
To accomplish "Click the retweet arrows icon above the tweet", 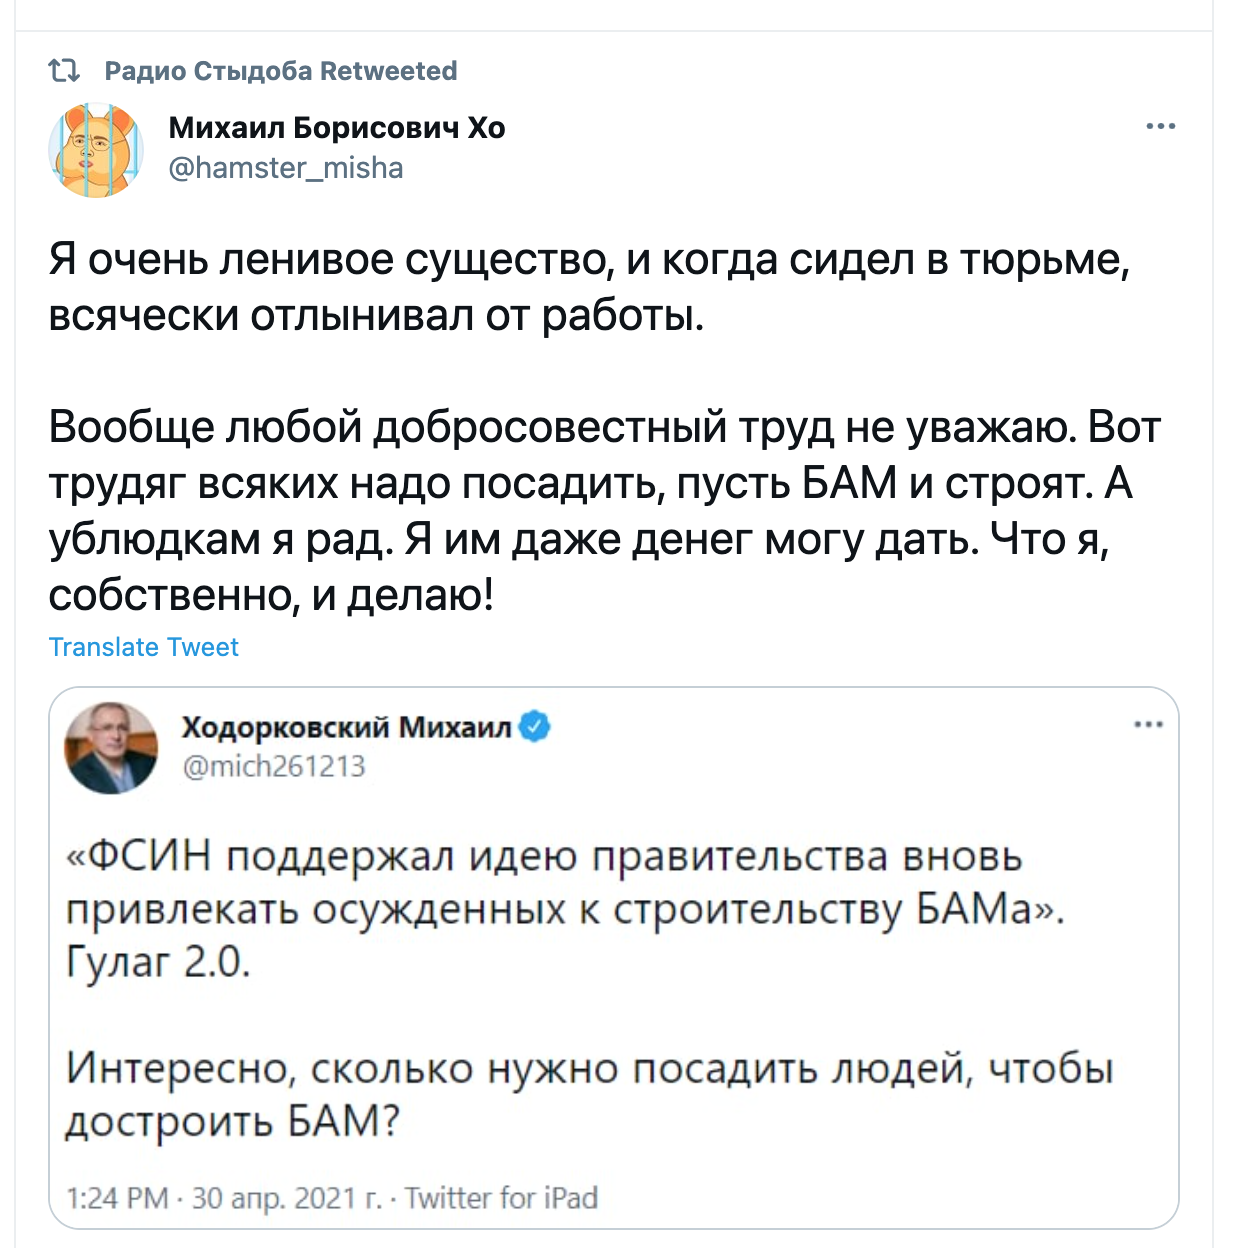I will tap(64, 71).
